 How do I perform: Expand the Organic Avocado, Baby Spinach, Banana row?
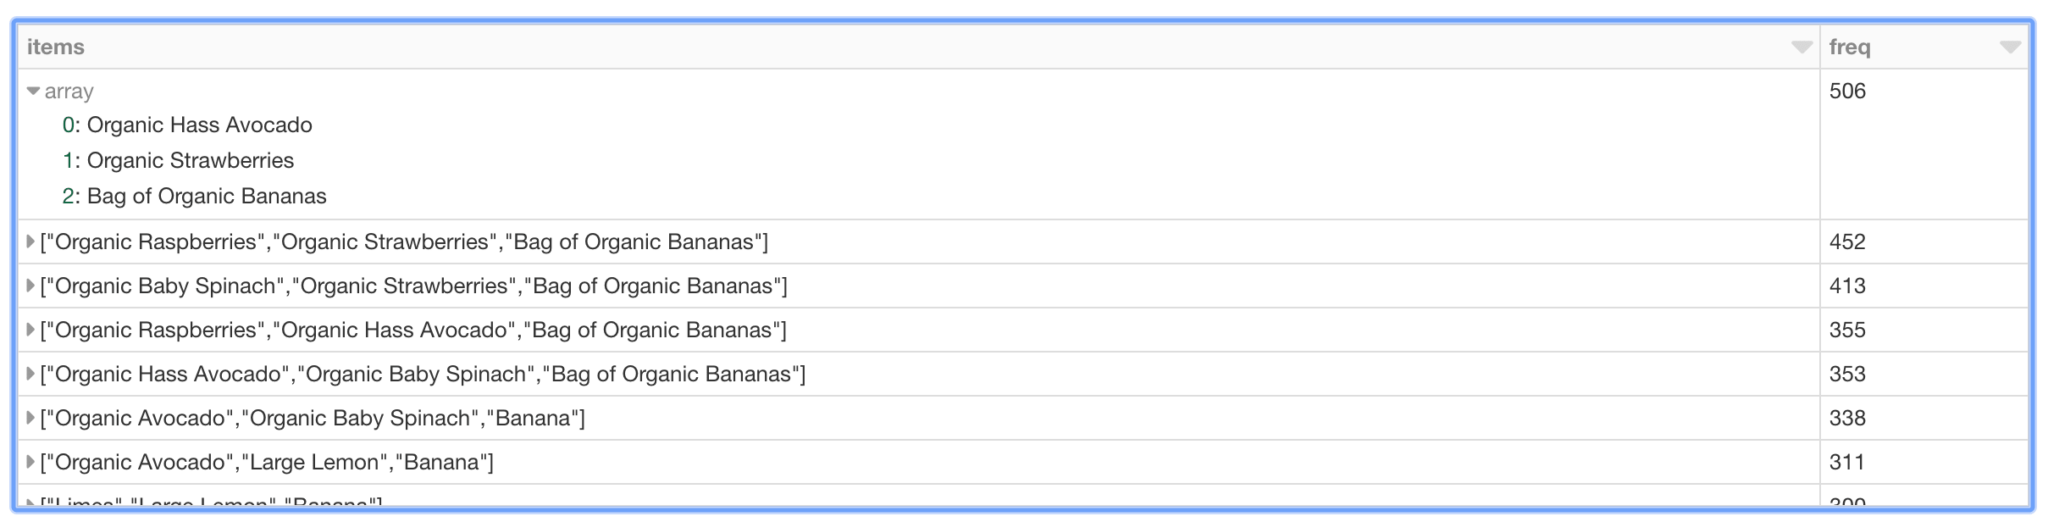point(31,418)
